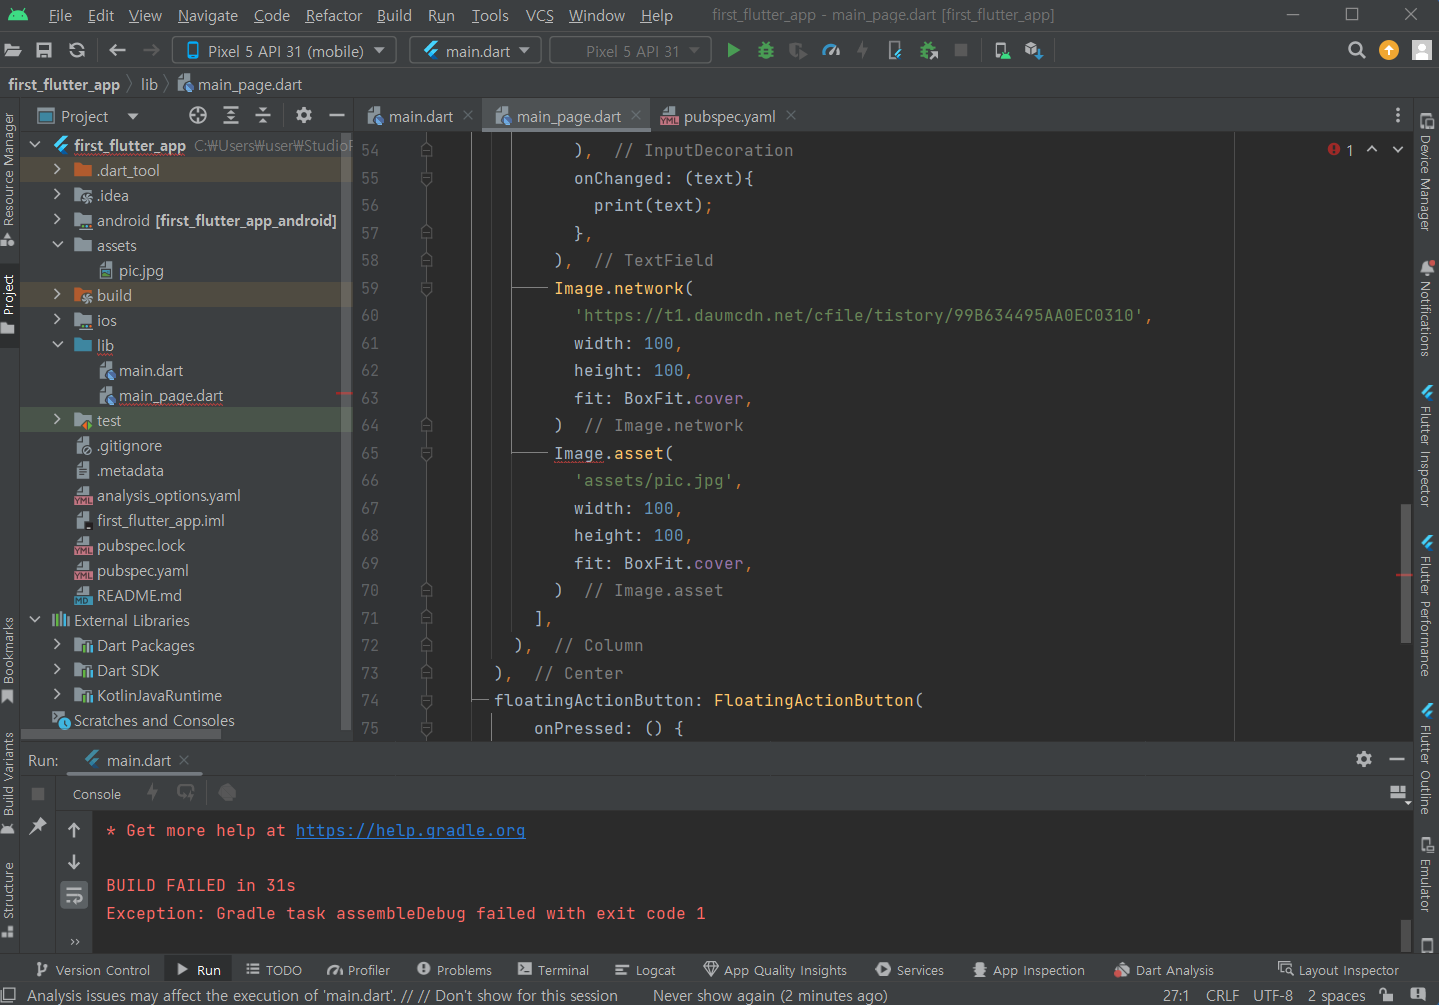Open Project view selector dropdown
Viewport: 1439px width, 1005px height.
coord(88,116)
